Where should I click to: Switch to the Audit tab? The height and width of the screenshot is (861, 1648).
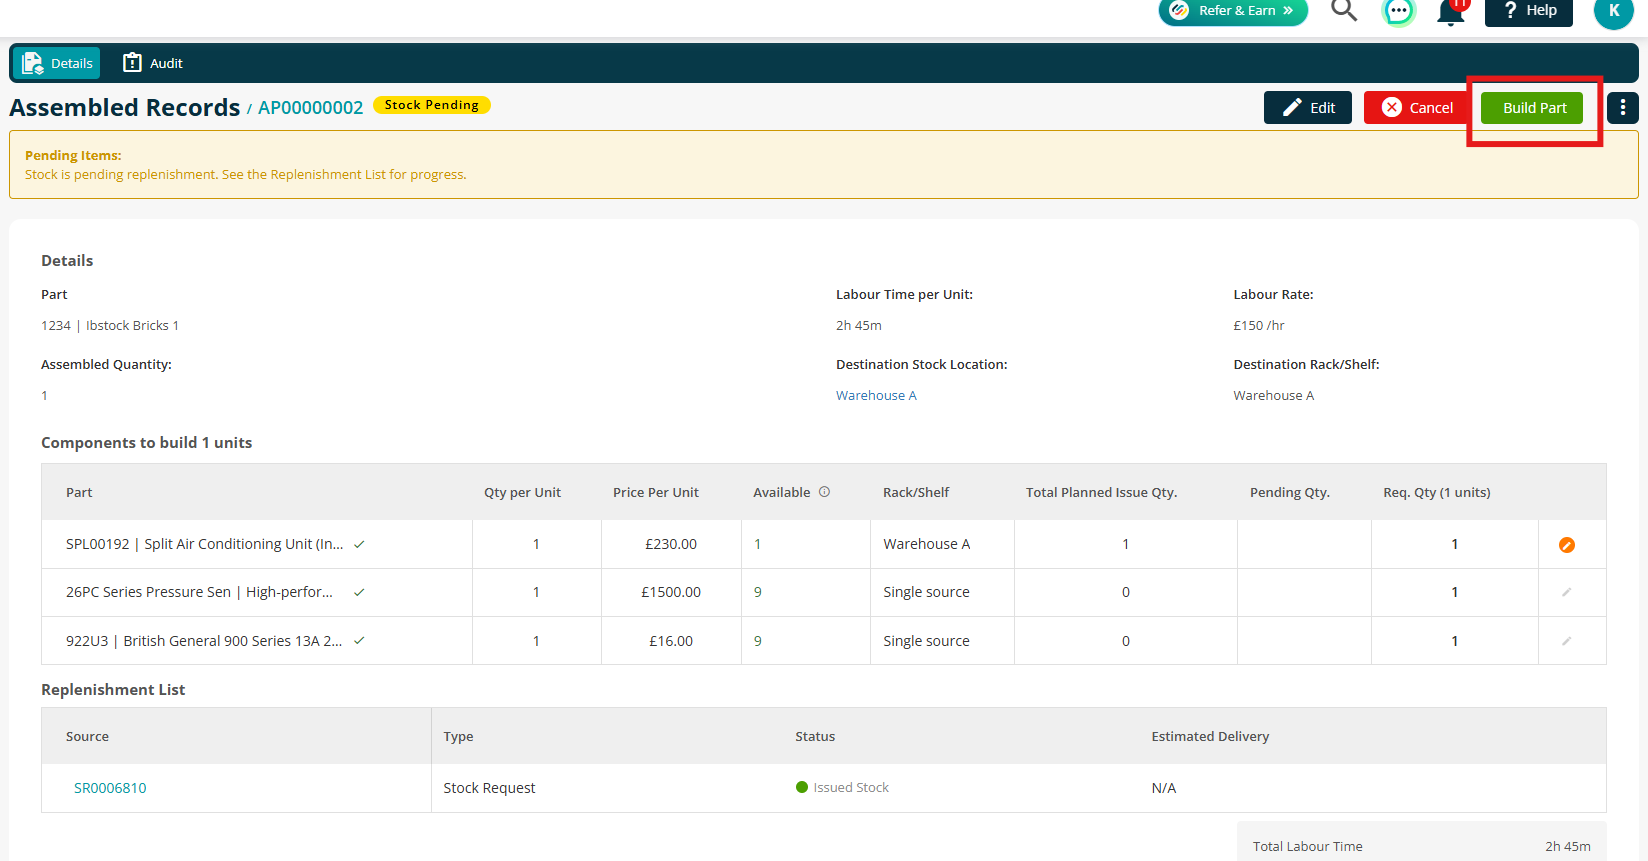click(153, 63)
